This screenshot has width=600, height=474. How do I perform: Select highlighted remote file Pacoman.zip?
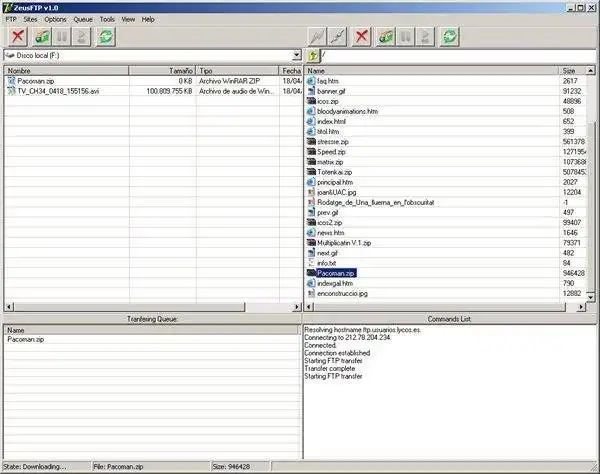pos(336,273)
